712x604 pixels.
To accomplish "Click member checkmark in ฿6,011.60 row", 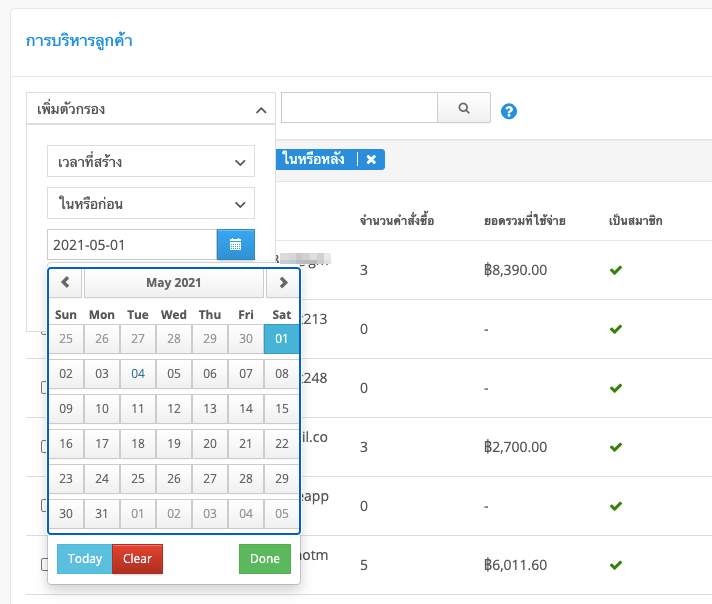I will click(x=616, y=565).
